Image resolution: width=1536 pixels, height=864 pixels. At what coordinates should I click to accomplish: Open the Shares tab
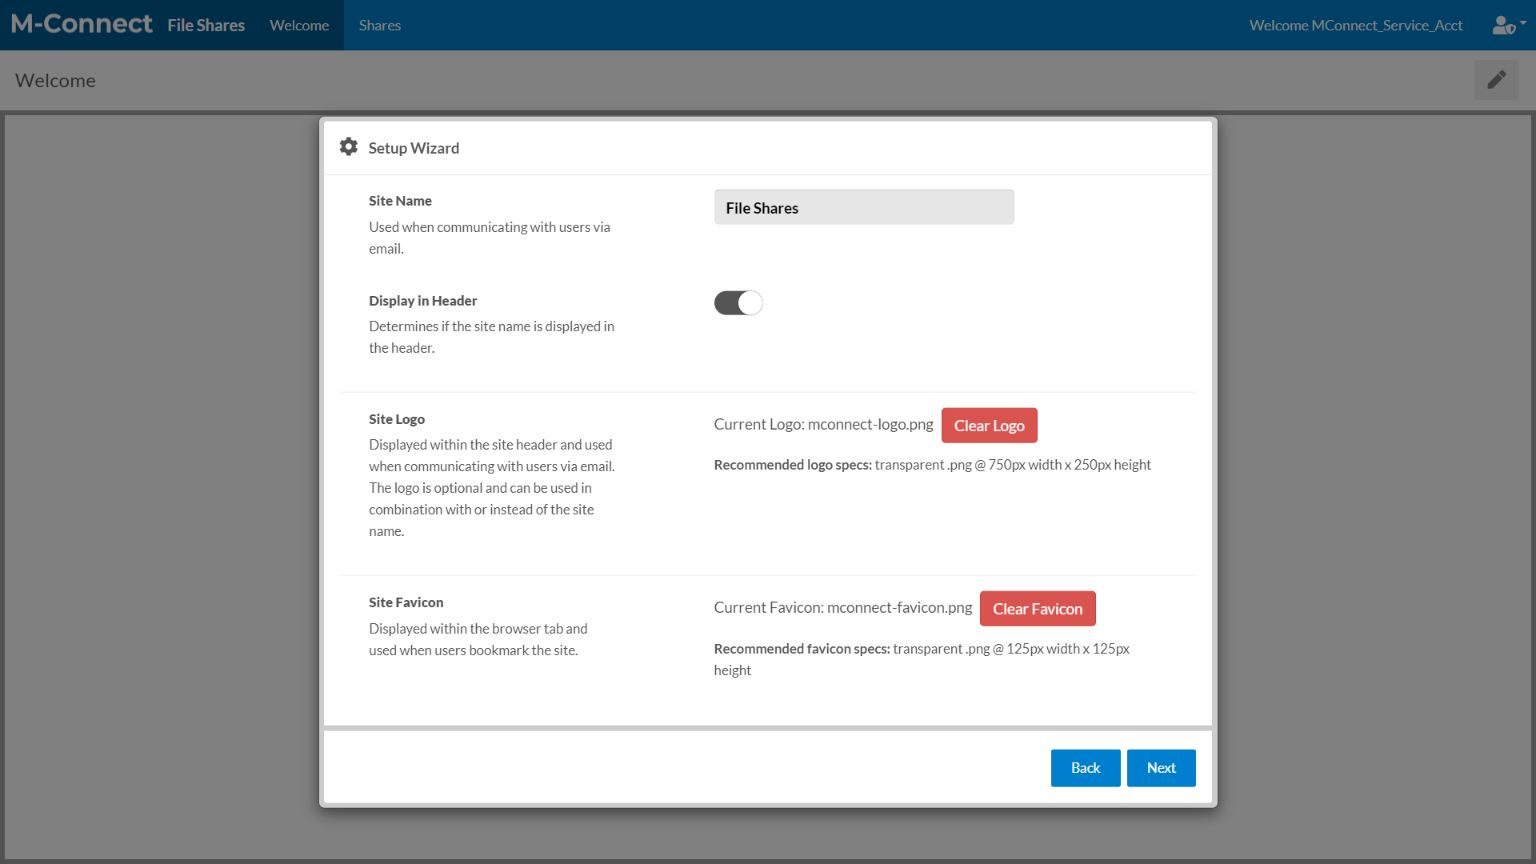(380, 25)
